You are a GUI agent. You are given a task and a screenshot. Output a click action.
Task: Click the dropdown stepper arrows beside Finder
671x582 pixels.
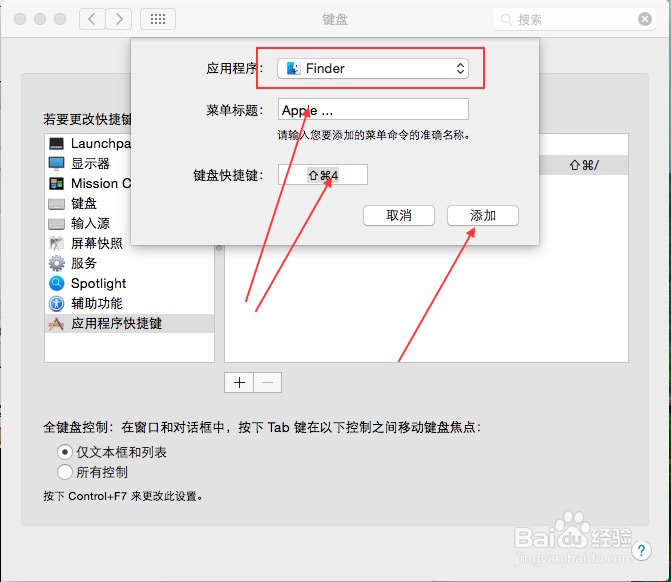point(460,68)
